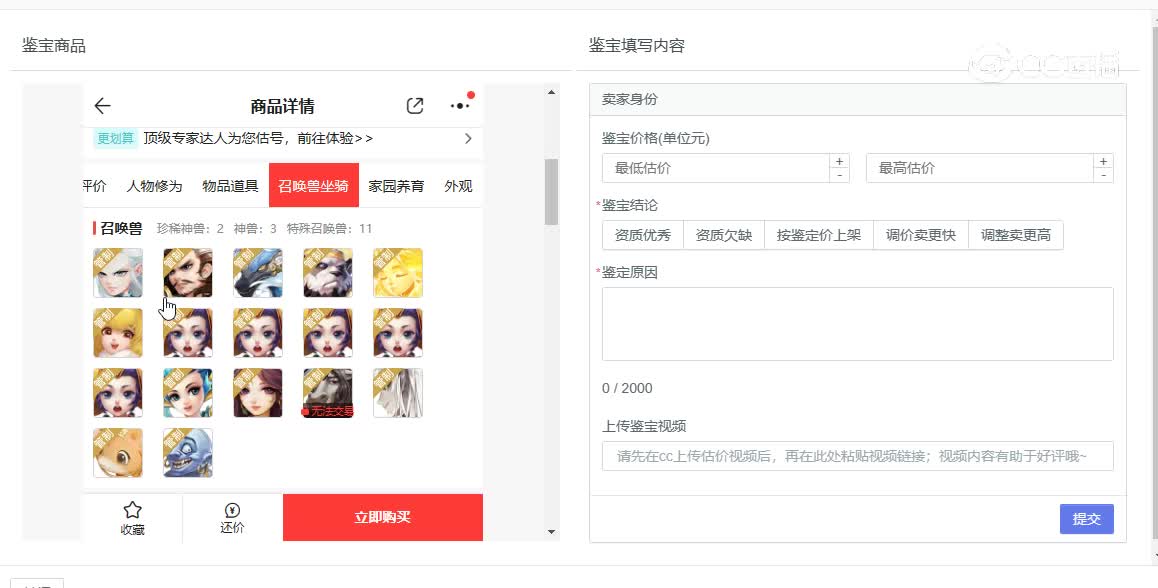Open the external share icon beside 商品详情

pyautogui.click(x=414, y=105)
